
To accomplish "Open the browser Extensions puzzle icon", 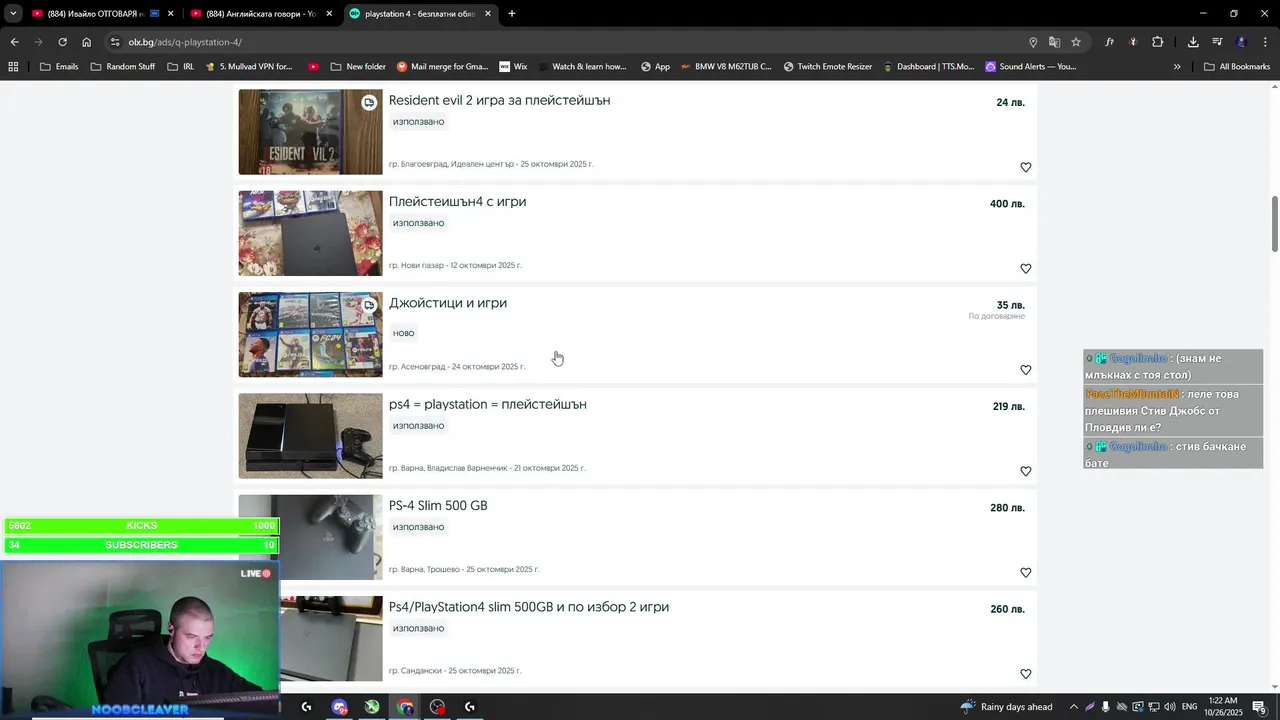I will point(1158,42).
